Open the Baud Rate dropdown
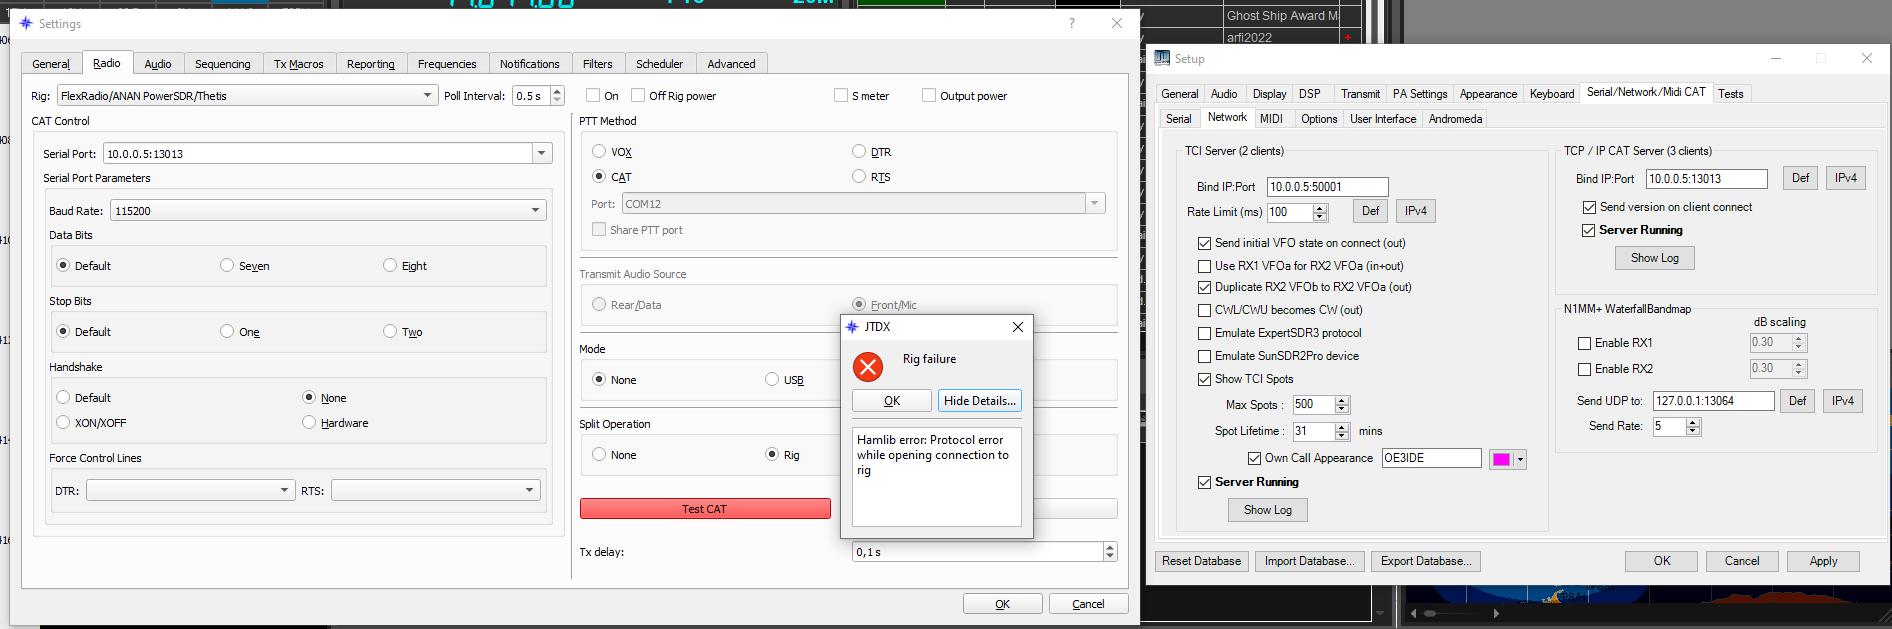This screenshot has height=629, width=1892. tap(535, 211)
